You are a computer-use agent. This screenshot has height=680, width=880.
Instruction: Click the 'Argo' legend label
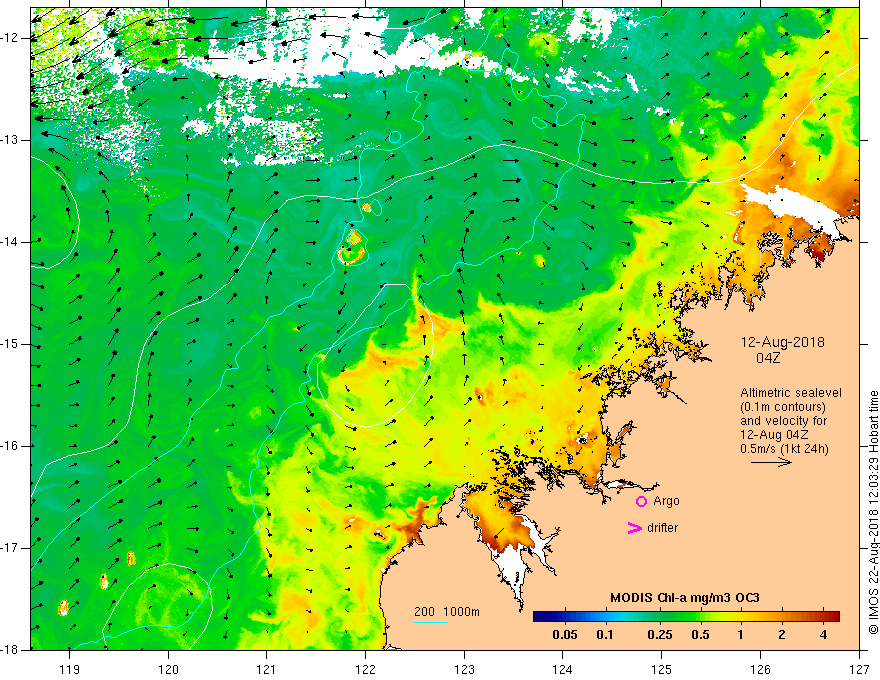(666, 501)
